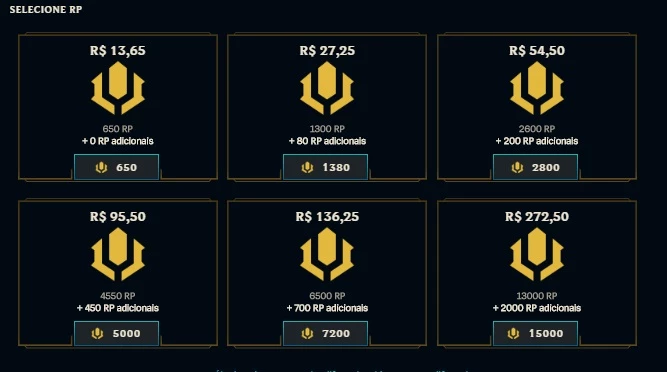Click the '+ 2000 RP adicionais' bonus text
The width and height of the screenshot is (667, 372).
[x=537, y=308]
